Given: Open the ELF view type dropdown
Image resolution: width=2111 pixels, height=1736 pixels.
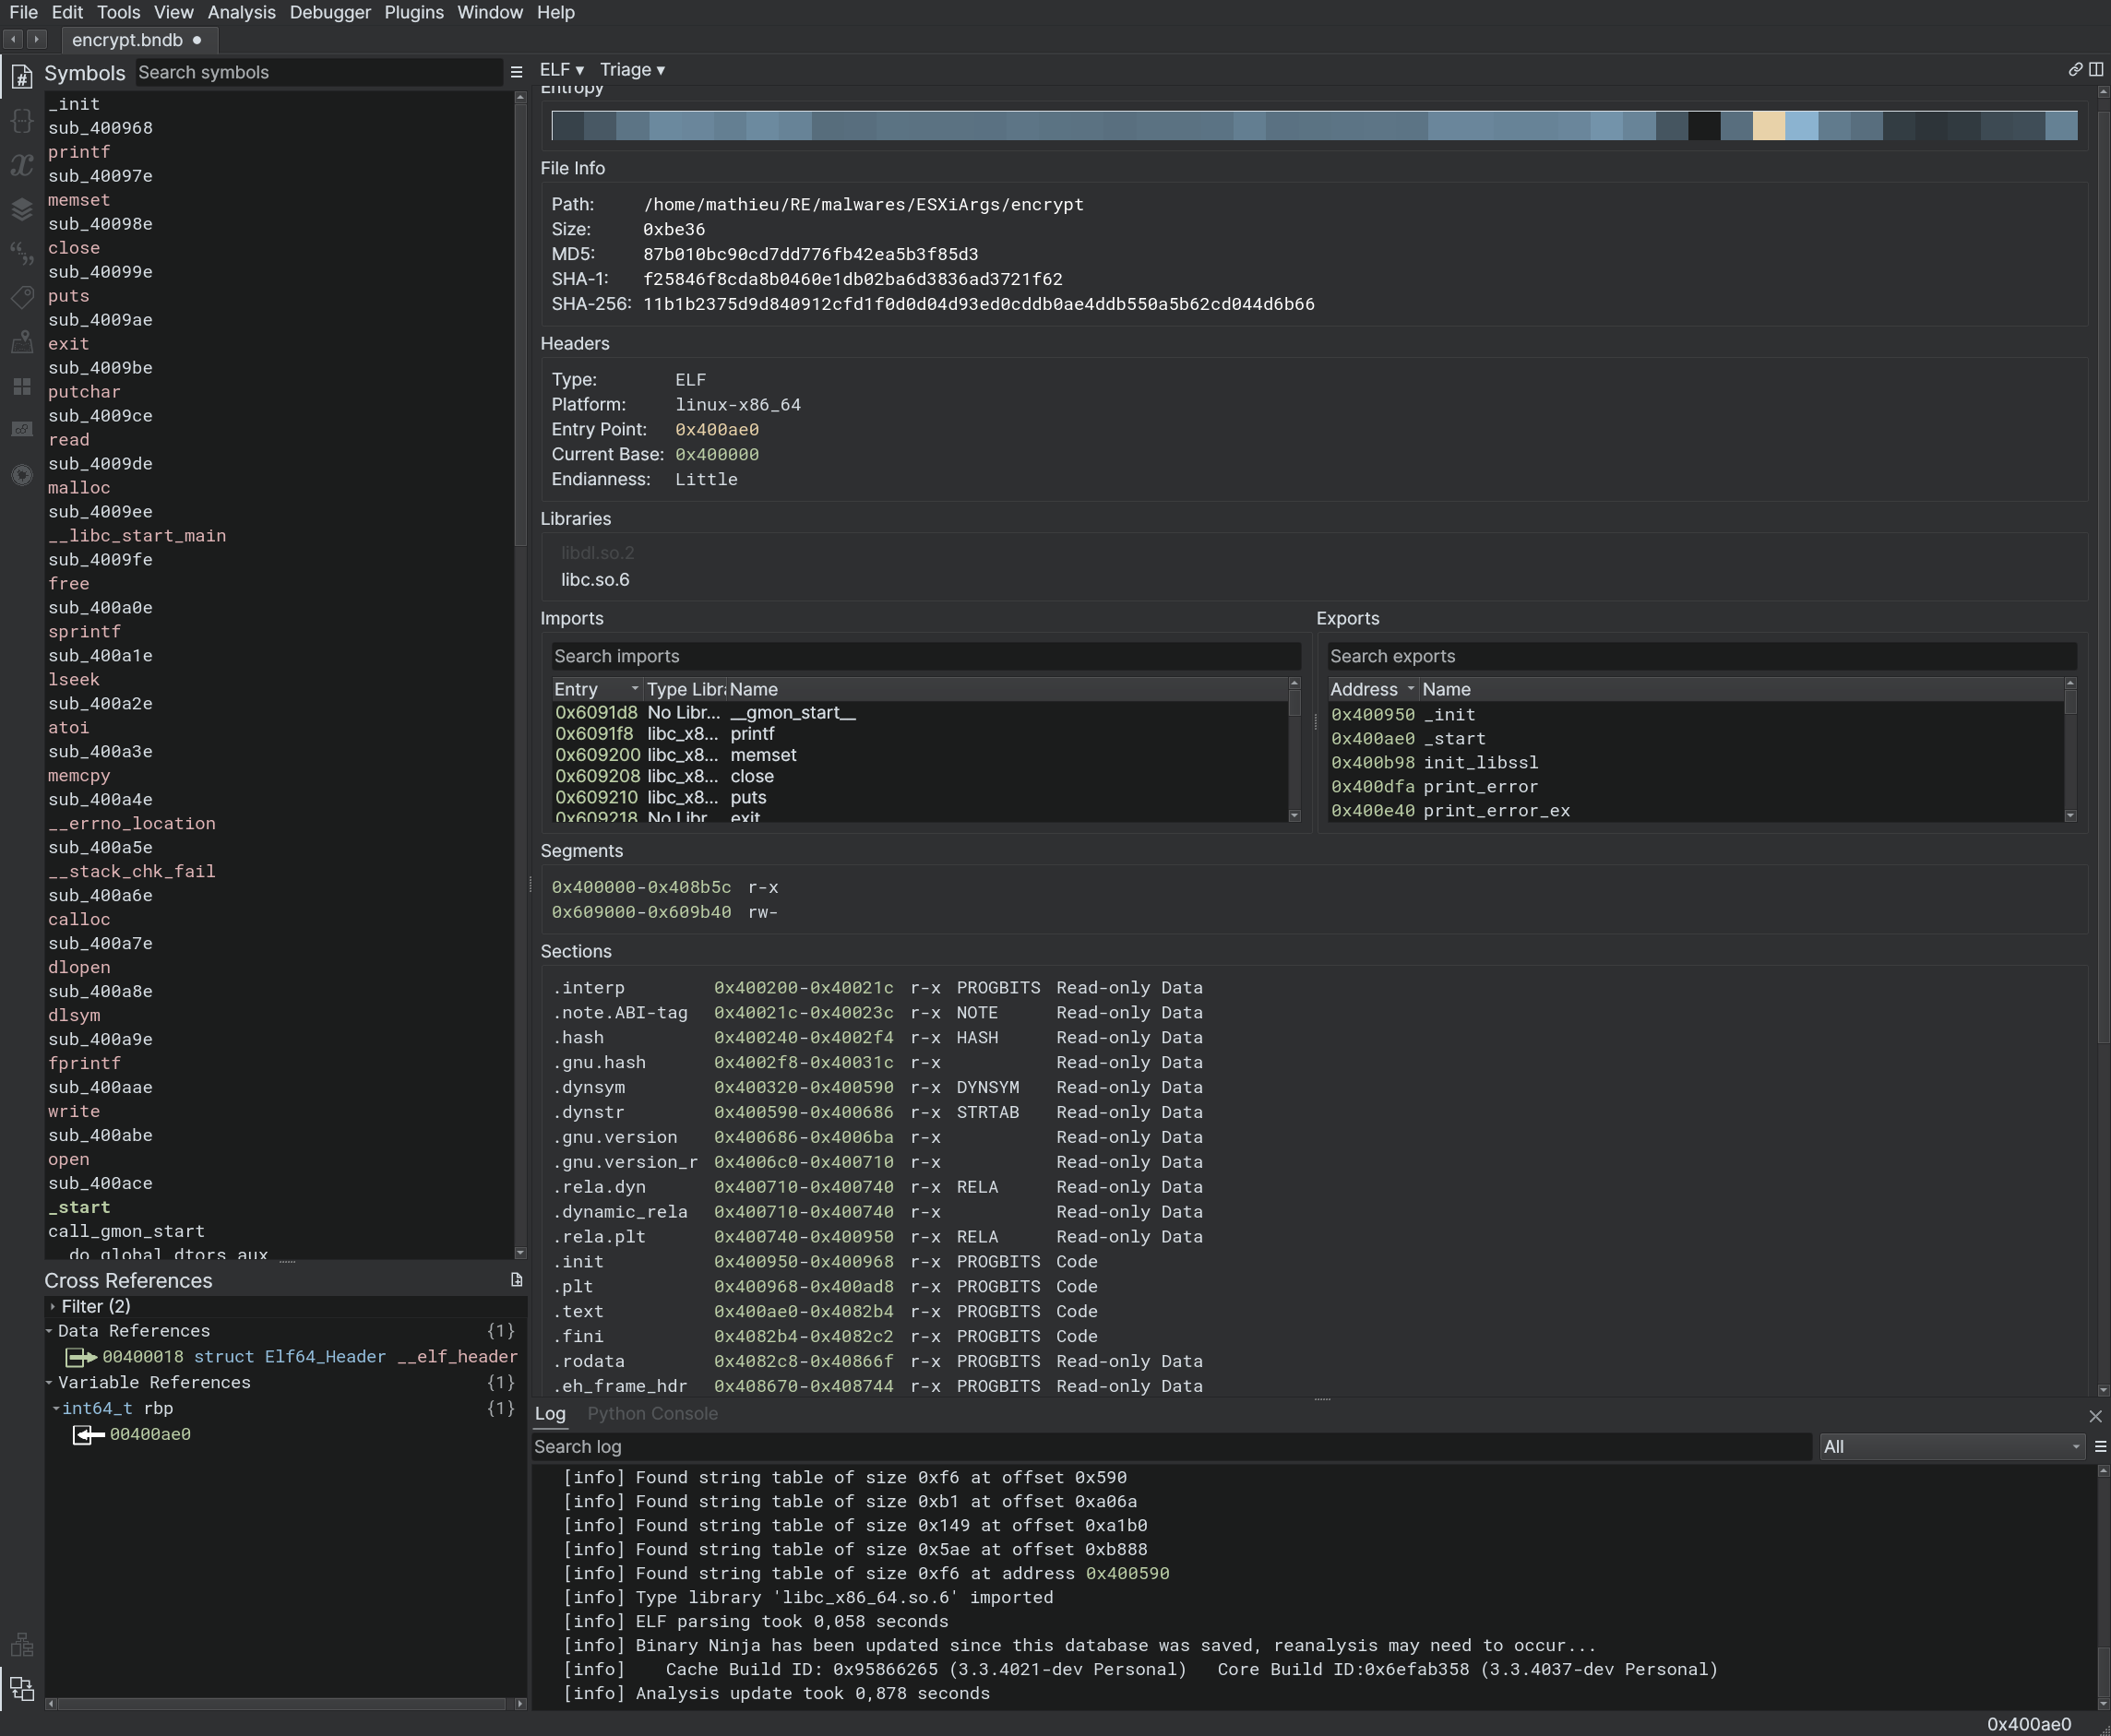Looking at the screenshot, I should point(561,70).
